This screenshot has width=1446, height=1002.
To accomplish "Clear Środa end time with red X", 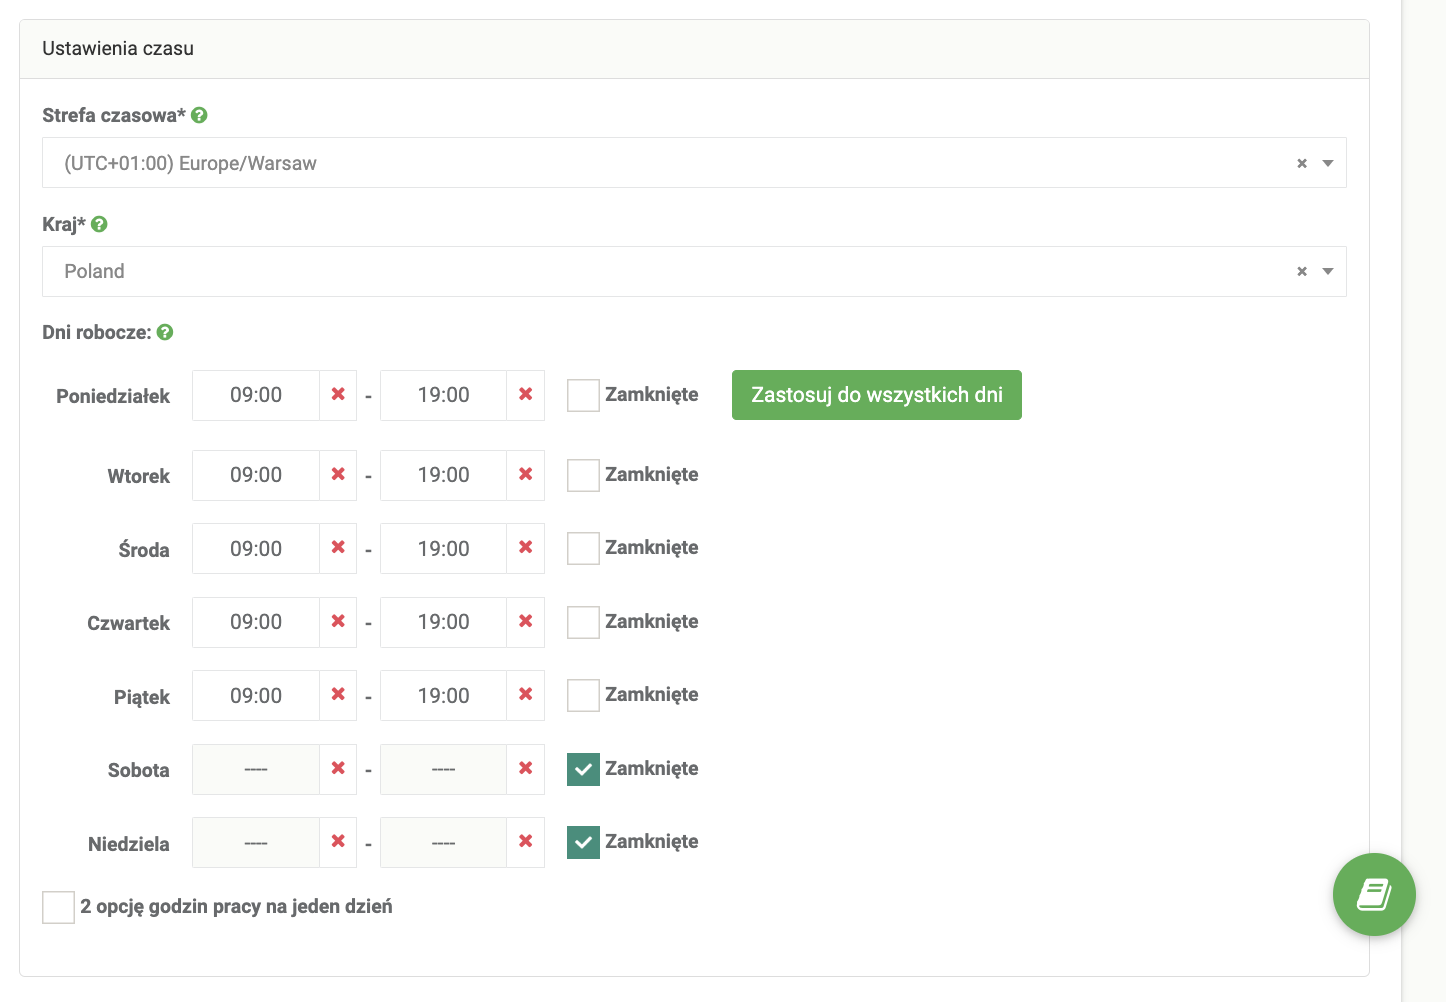I will point(526,548).
